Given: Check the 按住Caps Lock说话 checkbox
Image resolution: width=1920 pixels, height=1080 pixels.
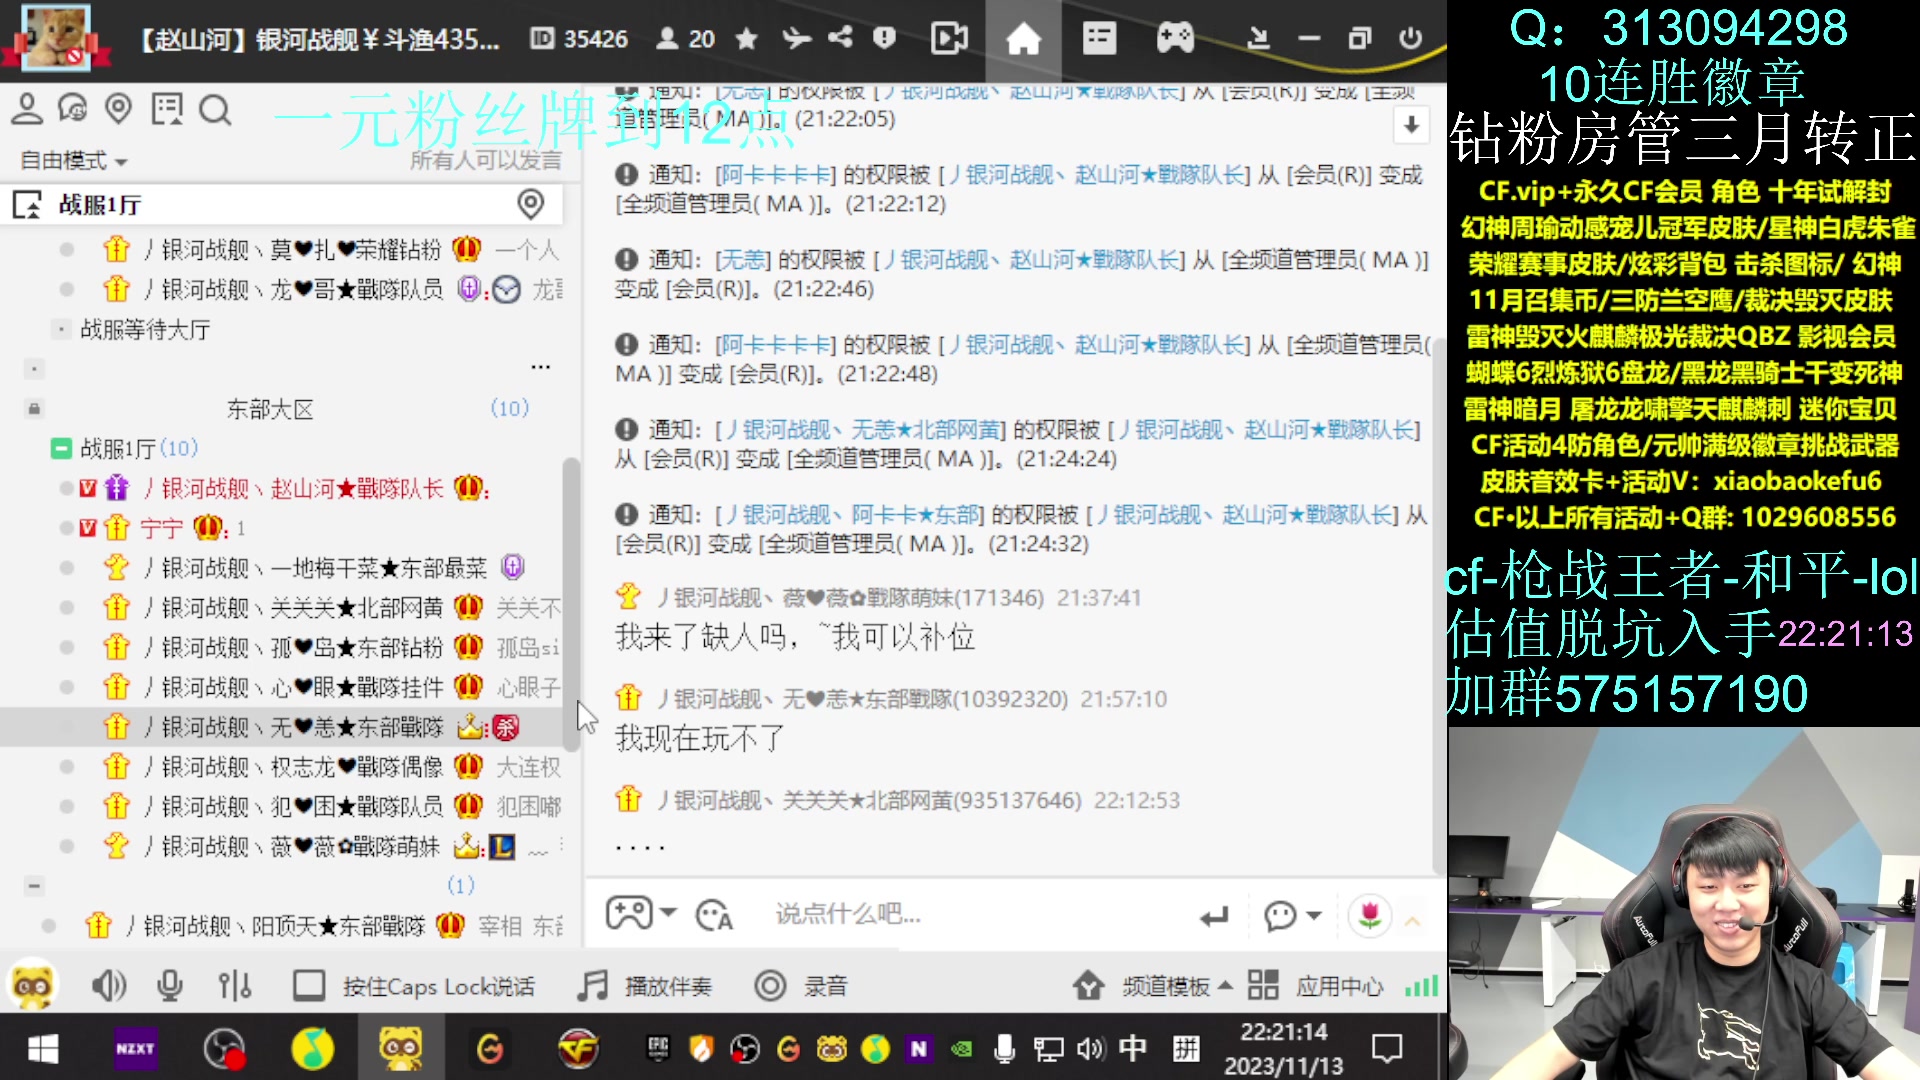Looking at the screenshot, I should (309, 986).
